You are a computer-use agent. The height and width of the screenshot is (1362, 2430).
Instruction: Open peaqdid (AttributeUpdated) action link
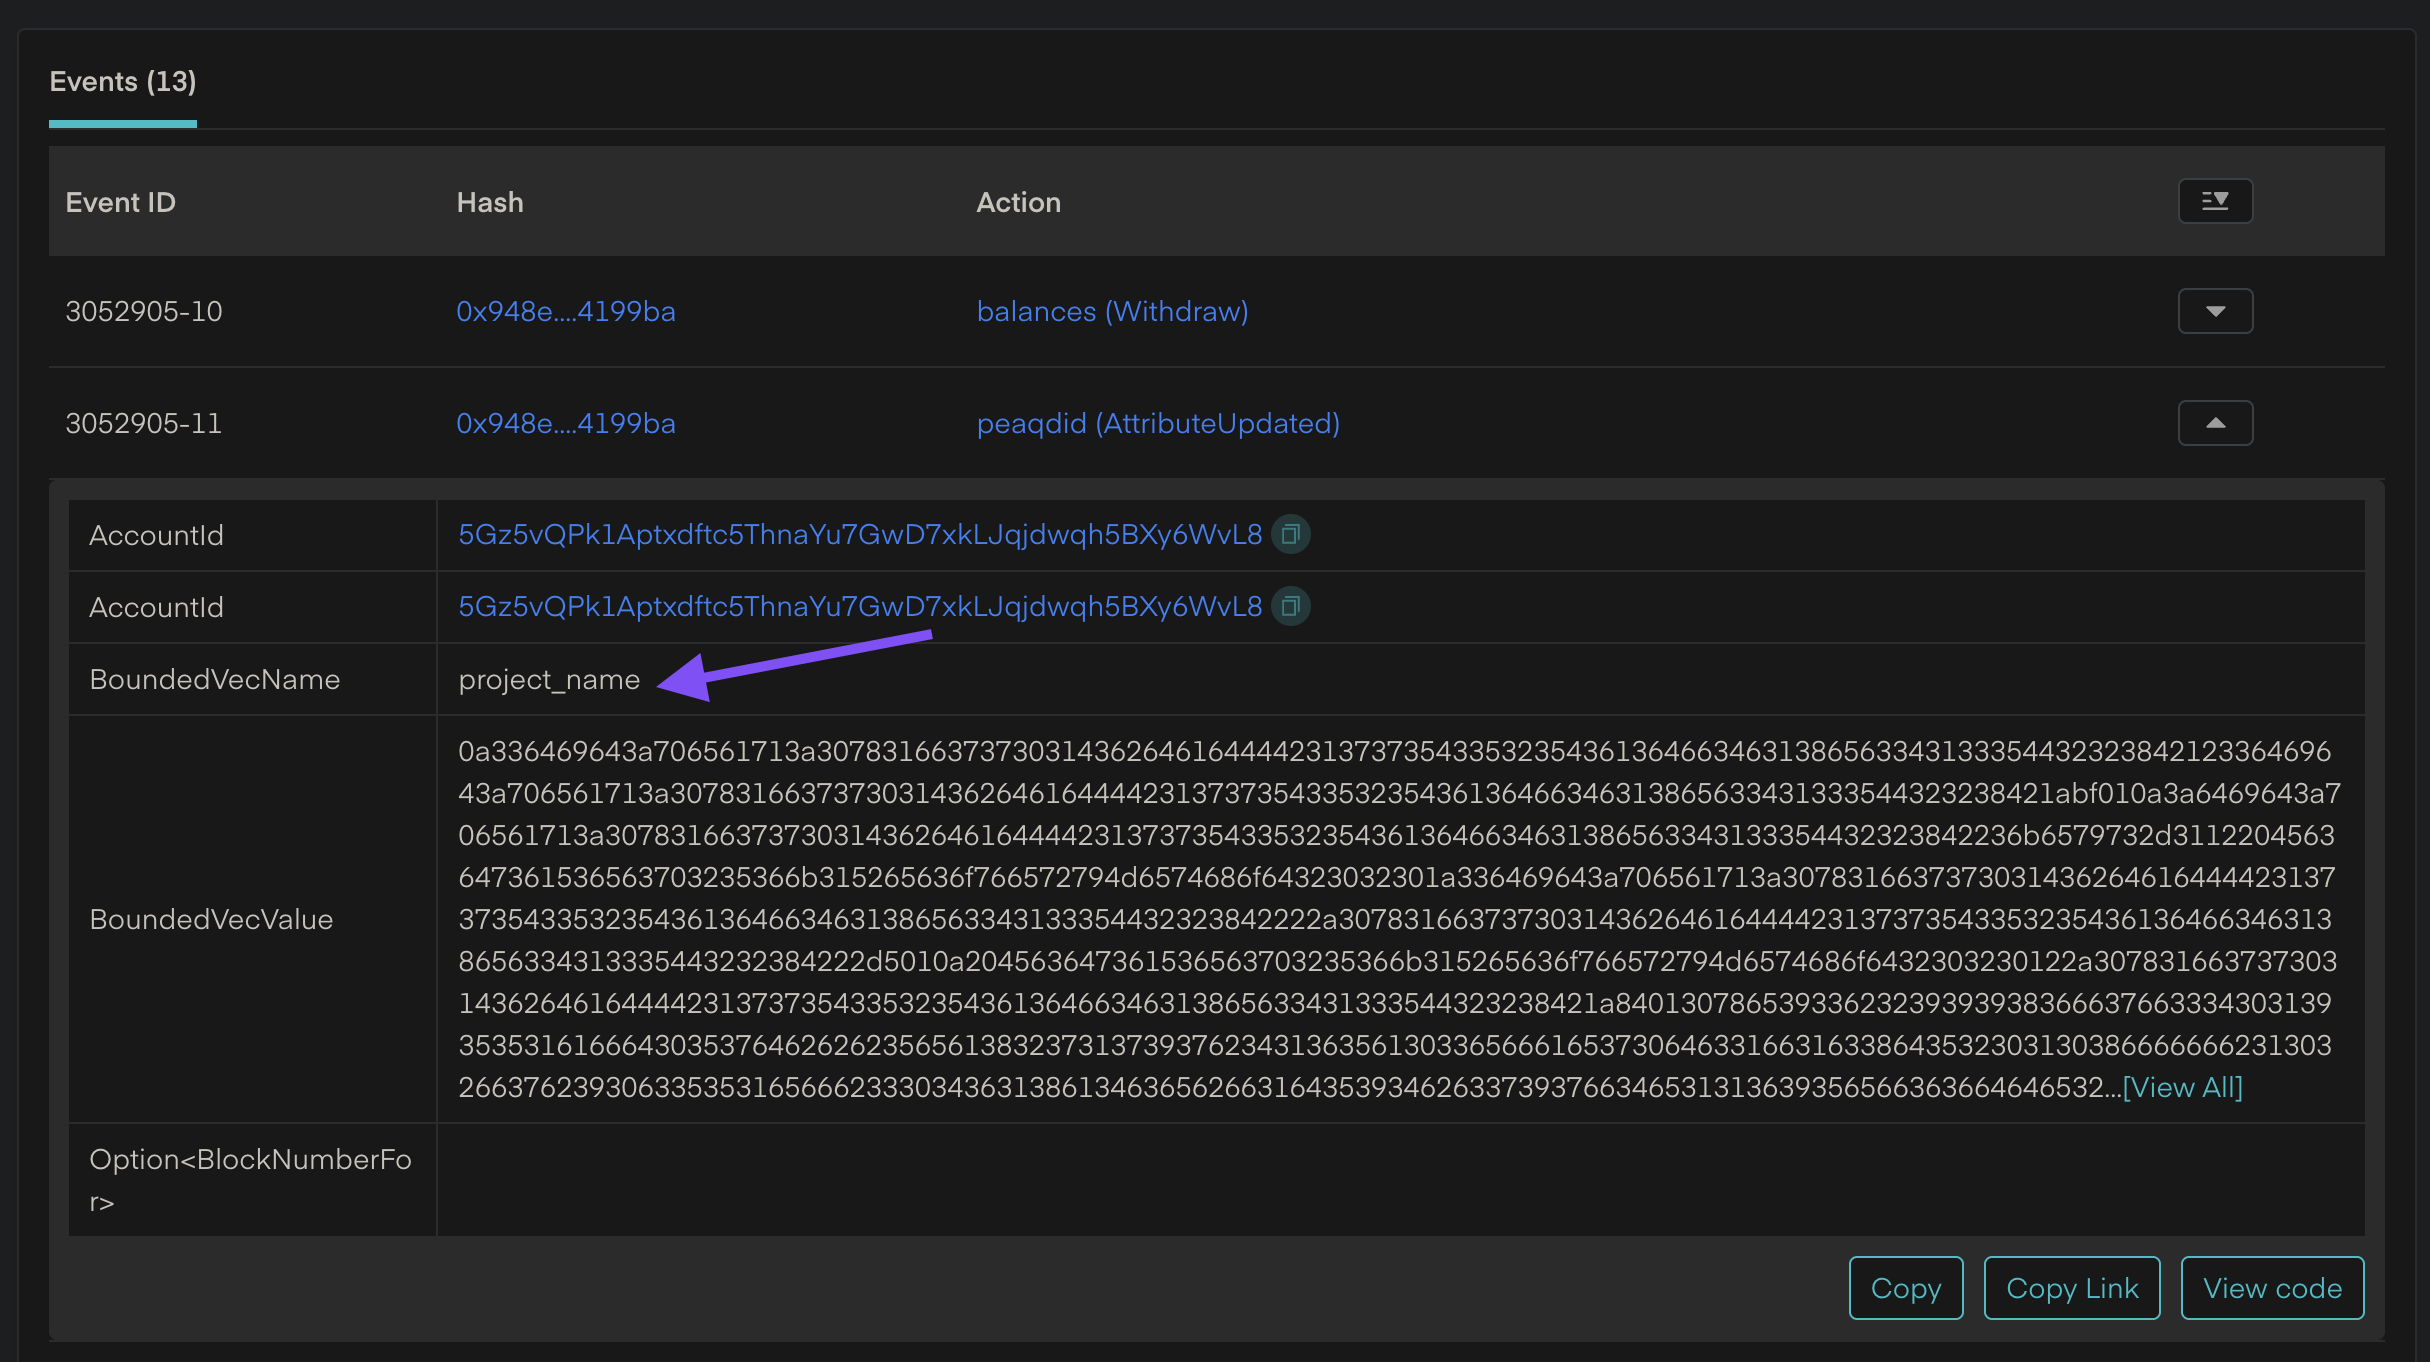pyautogui.click(x=1158, y=423)
